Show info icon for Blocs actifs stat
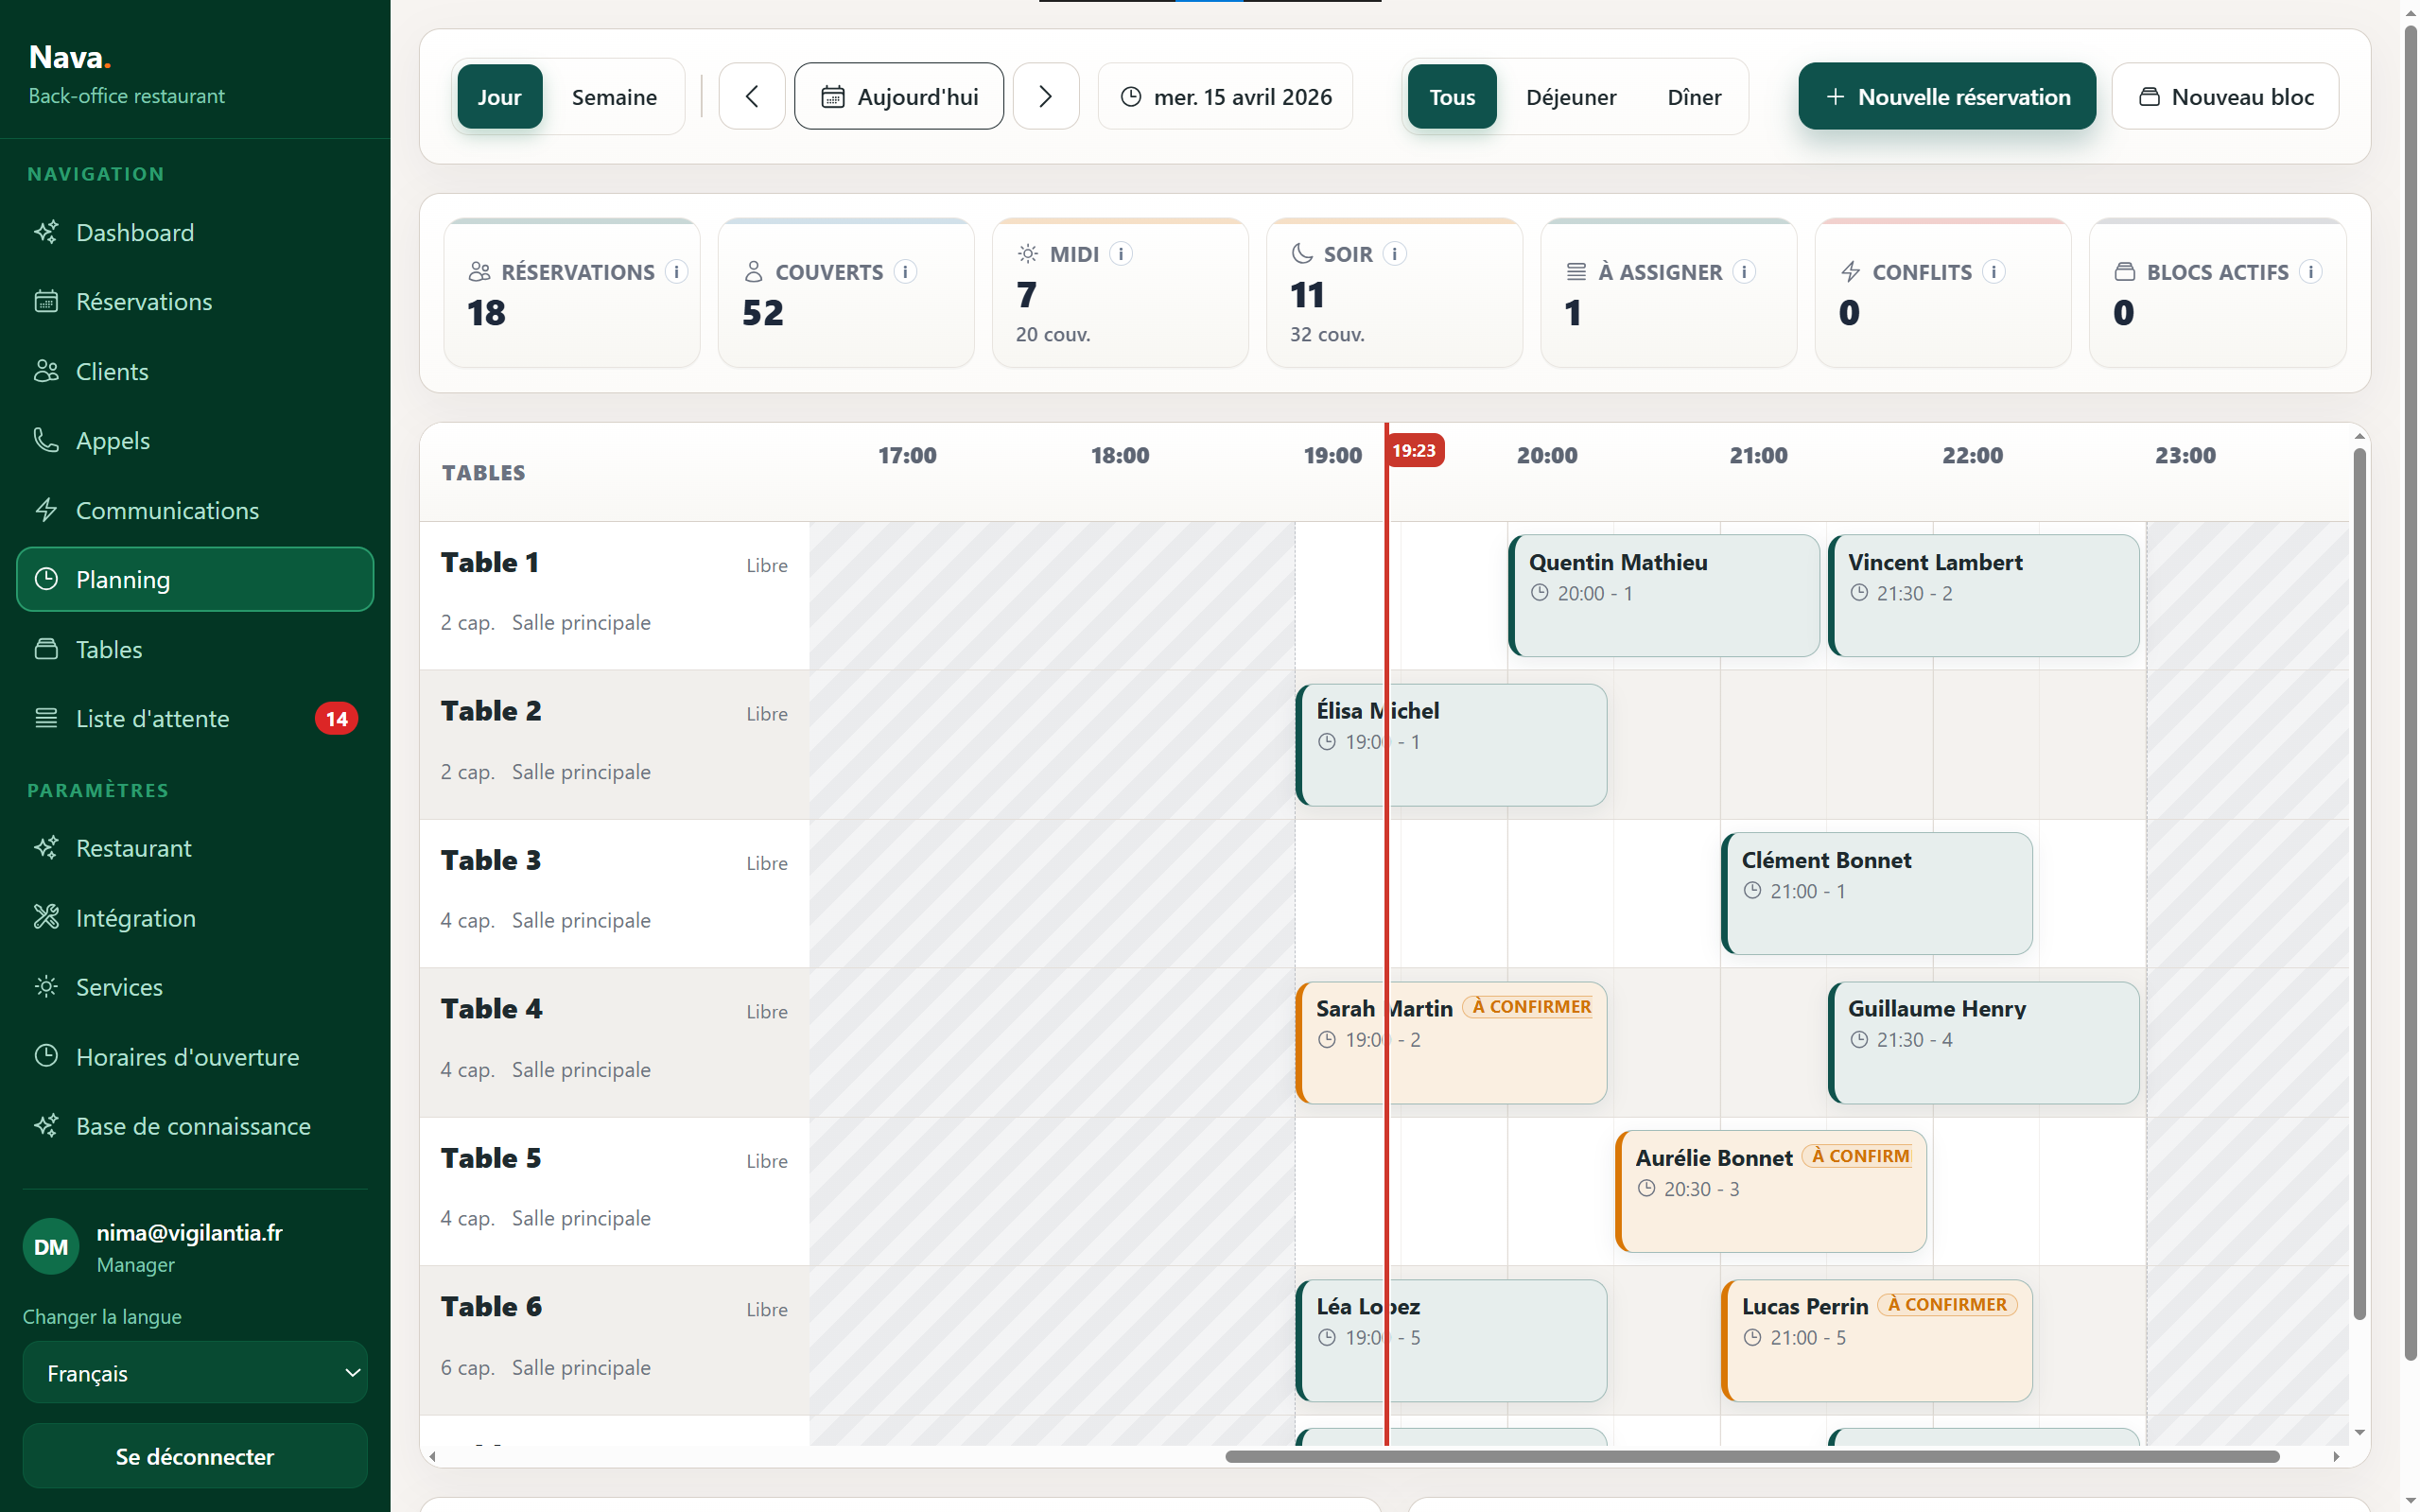2420x1512 pixels. [x=2310, y=272]
